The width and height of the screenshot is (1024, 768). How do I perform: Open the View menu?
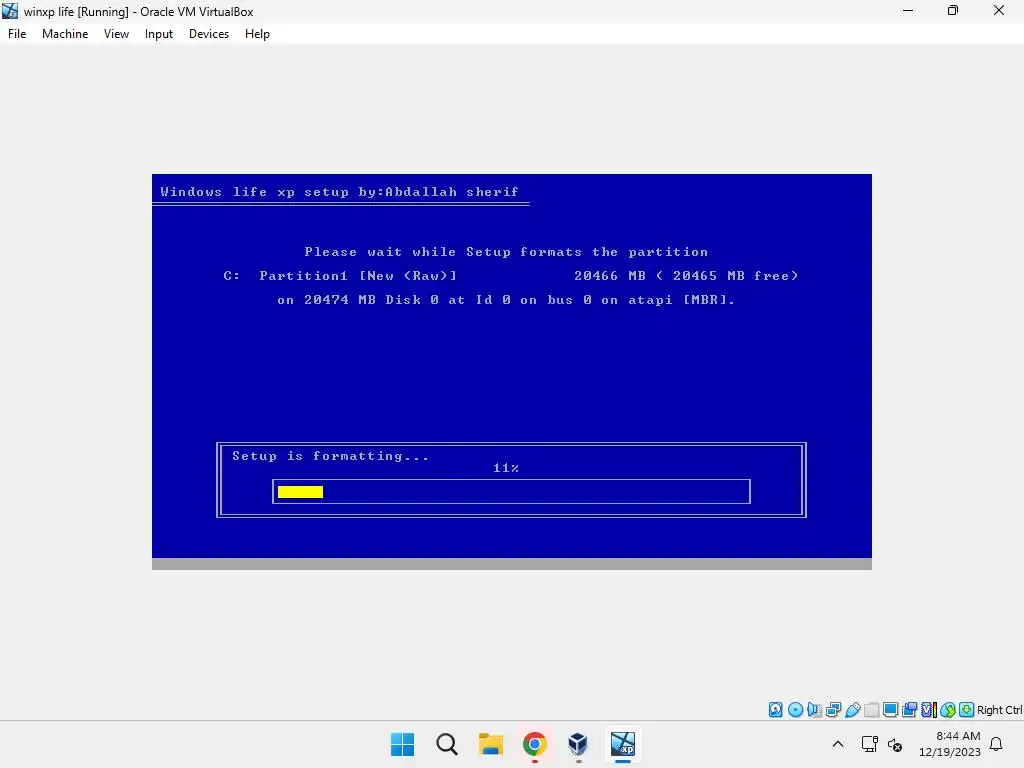[116, 34]
